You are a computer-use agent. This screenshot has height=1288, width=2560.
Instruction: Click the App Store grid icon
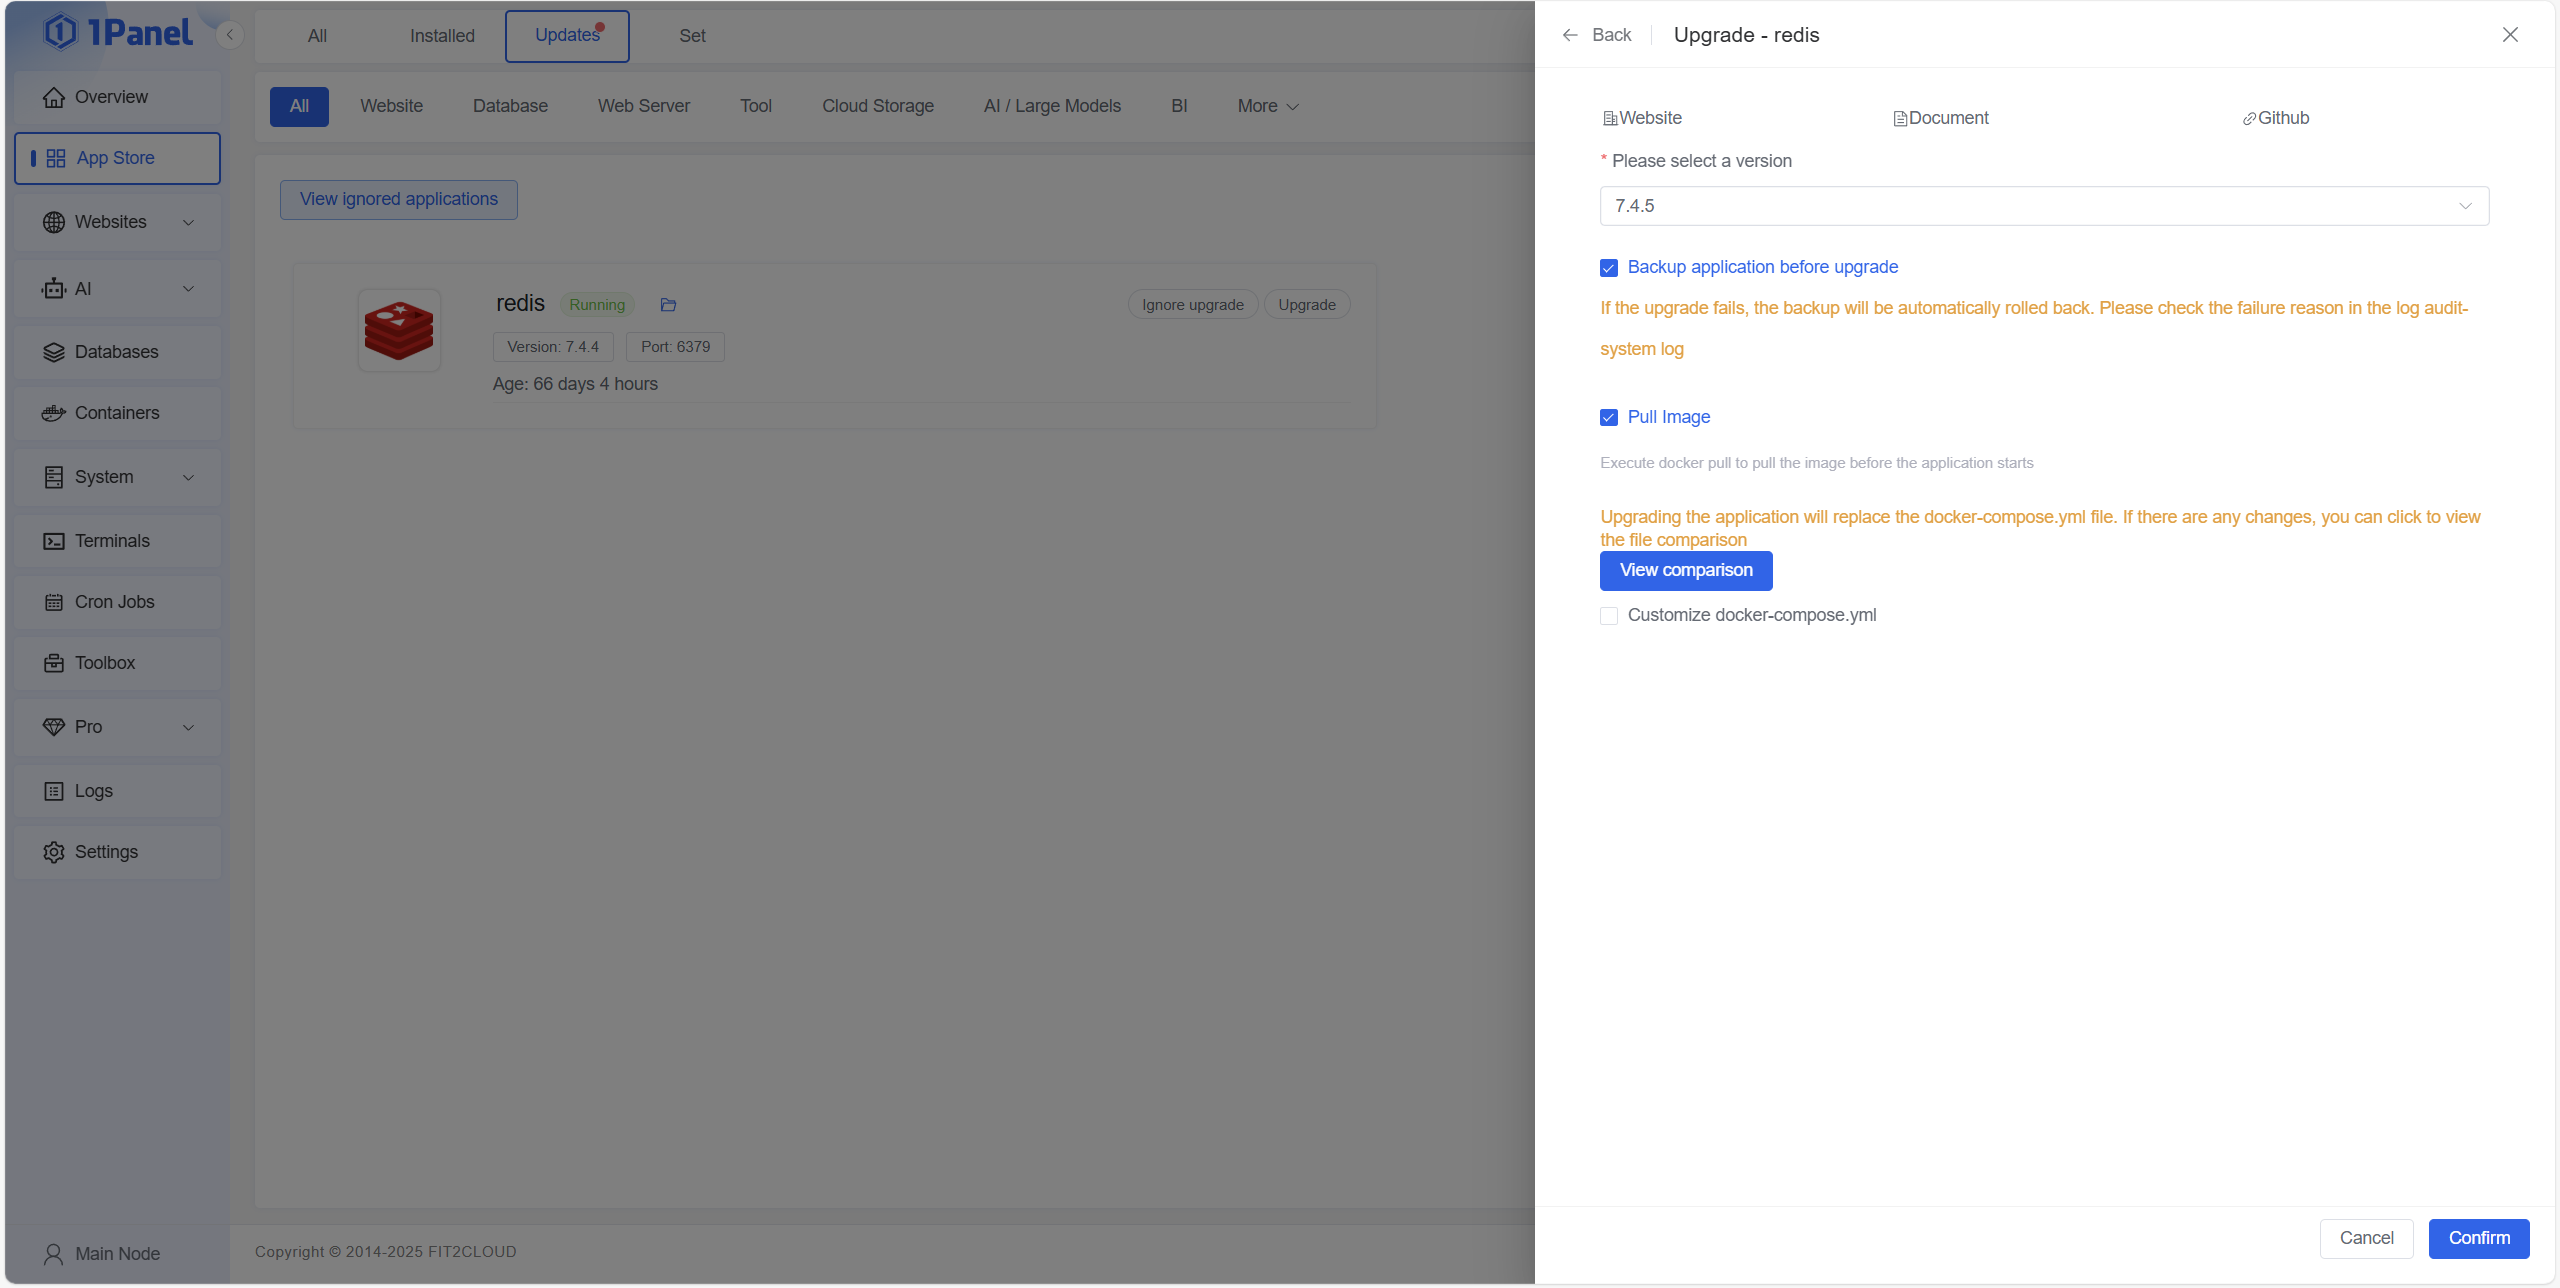click(56, 158)
